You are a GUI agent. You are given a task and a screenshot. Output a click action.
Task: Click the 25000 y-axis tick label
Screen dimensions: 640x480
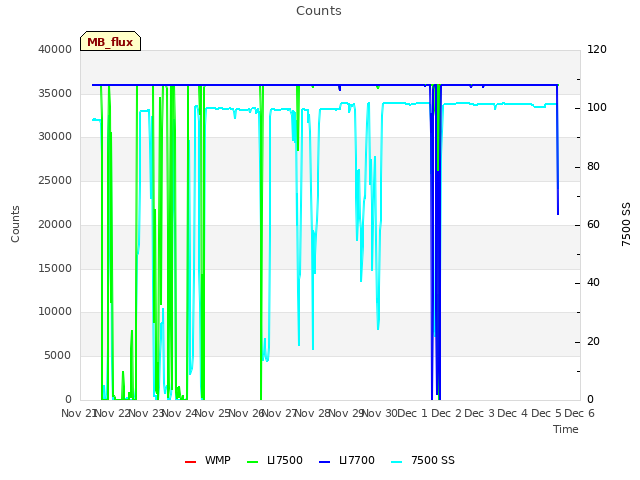[55, 180]
